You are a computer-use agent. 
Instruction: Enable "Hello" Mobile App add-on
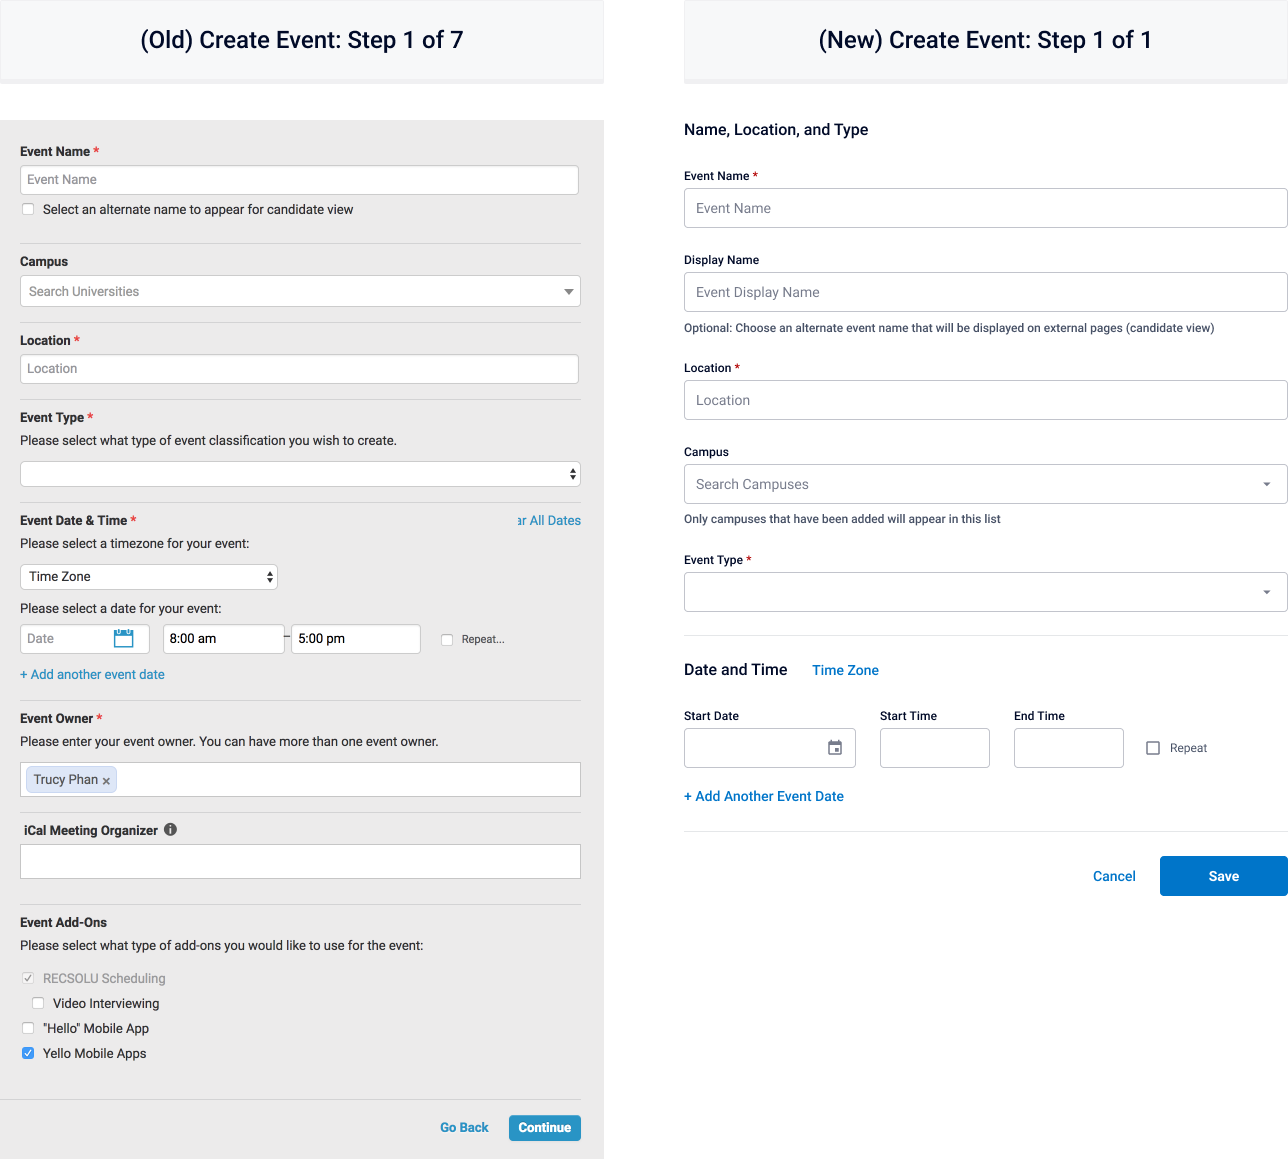pos(28,1028)
